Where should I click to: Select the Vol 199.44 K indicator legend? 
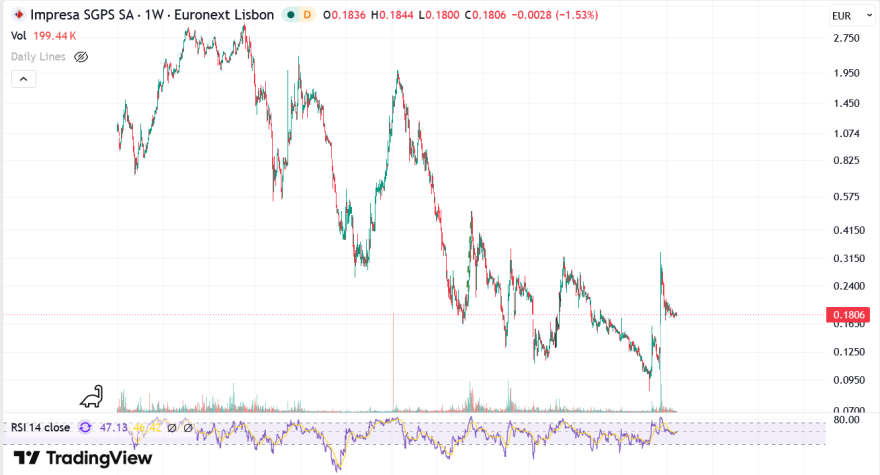44,36
